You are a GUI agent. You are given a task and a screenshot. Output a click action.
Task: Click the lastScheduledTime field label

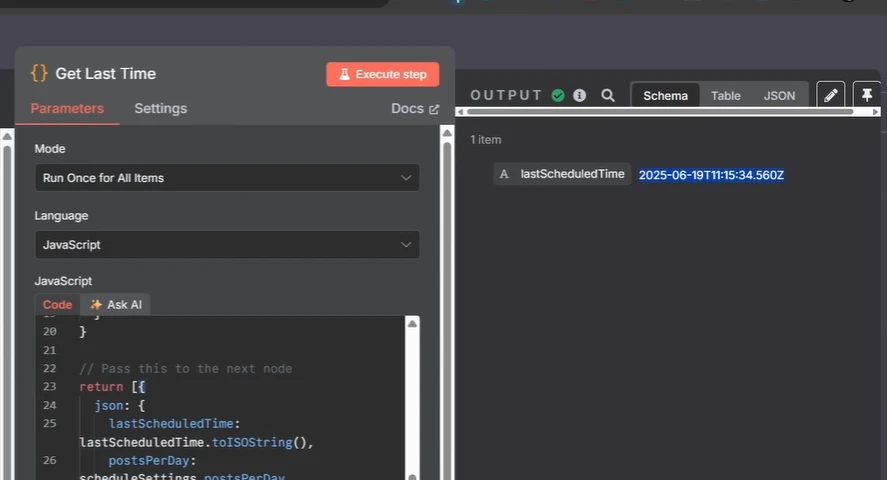(572, 174)
